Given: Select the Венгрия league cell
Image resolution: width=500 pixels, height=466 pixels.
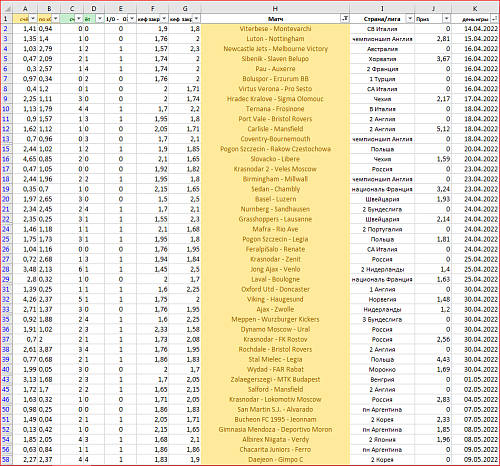Looking at the screenshot, I should pyautogui.click(x=382, y=379).
